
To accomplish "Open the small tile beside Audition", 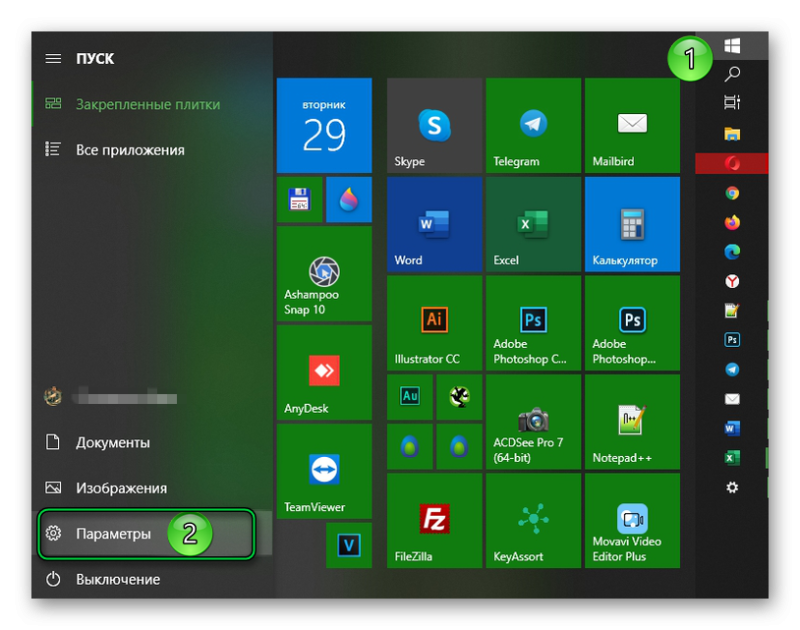I will [460, 397].
